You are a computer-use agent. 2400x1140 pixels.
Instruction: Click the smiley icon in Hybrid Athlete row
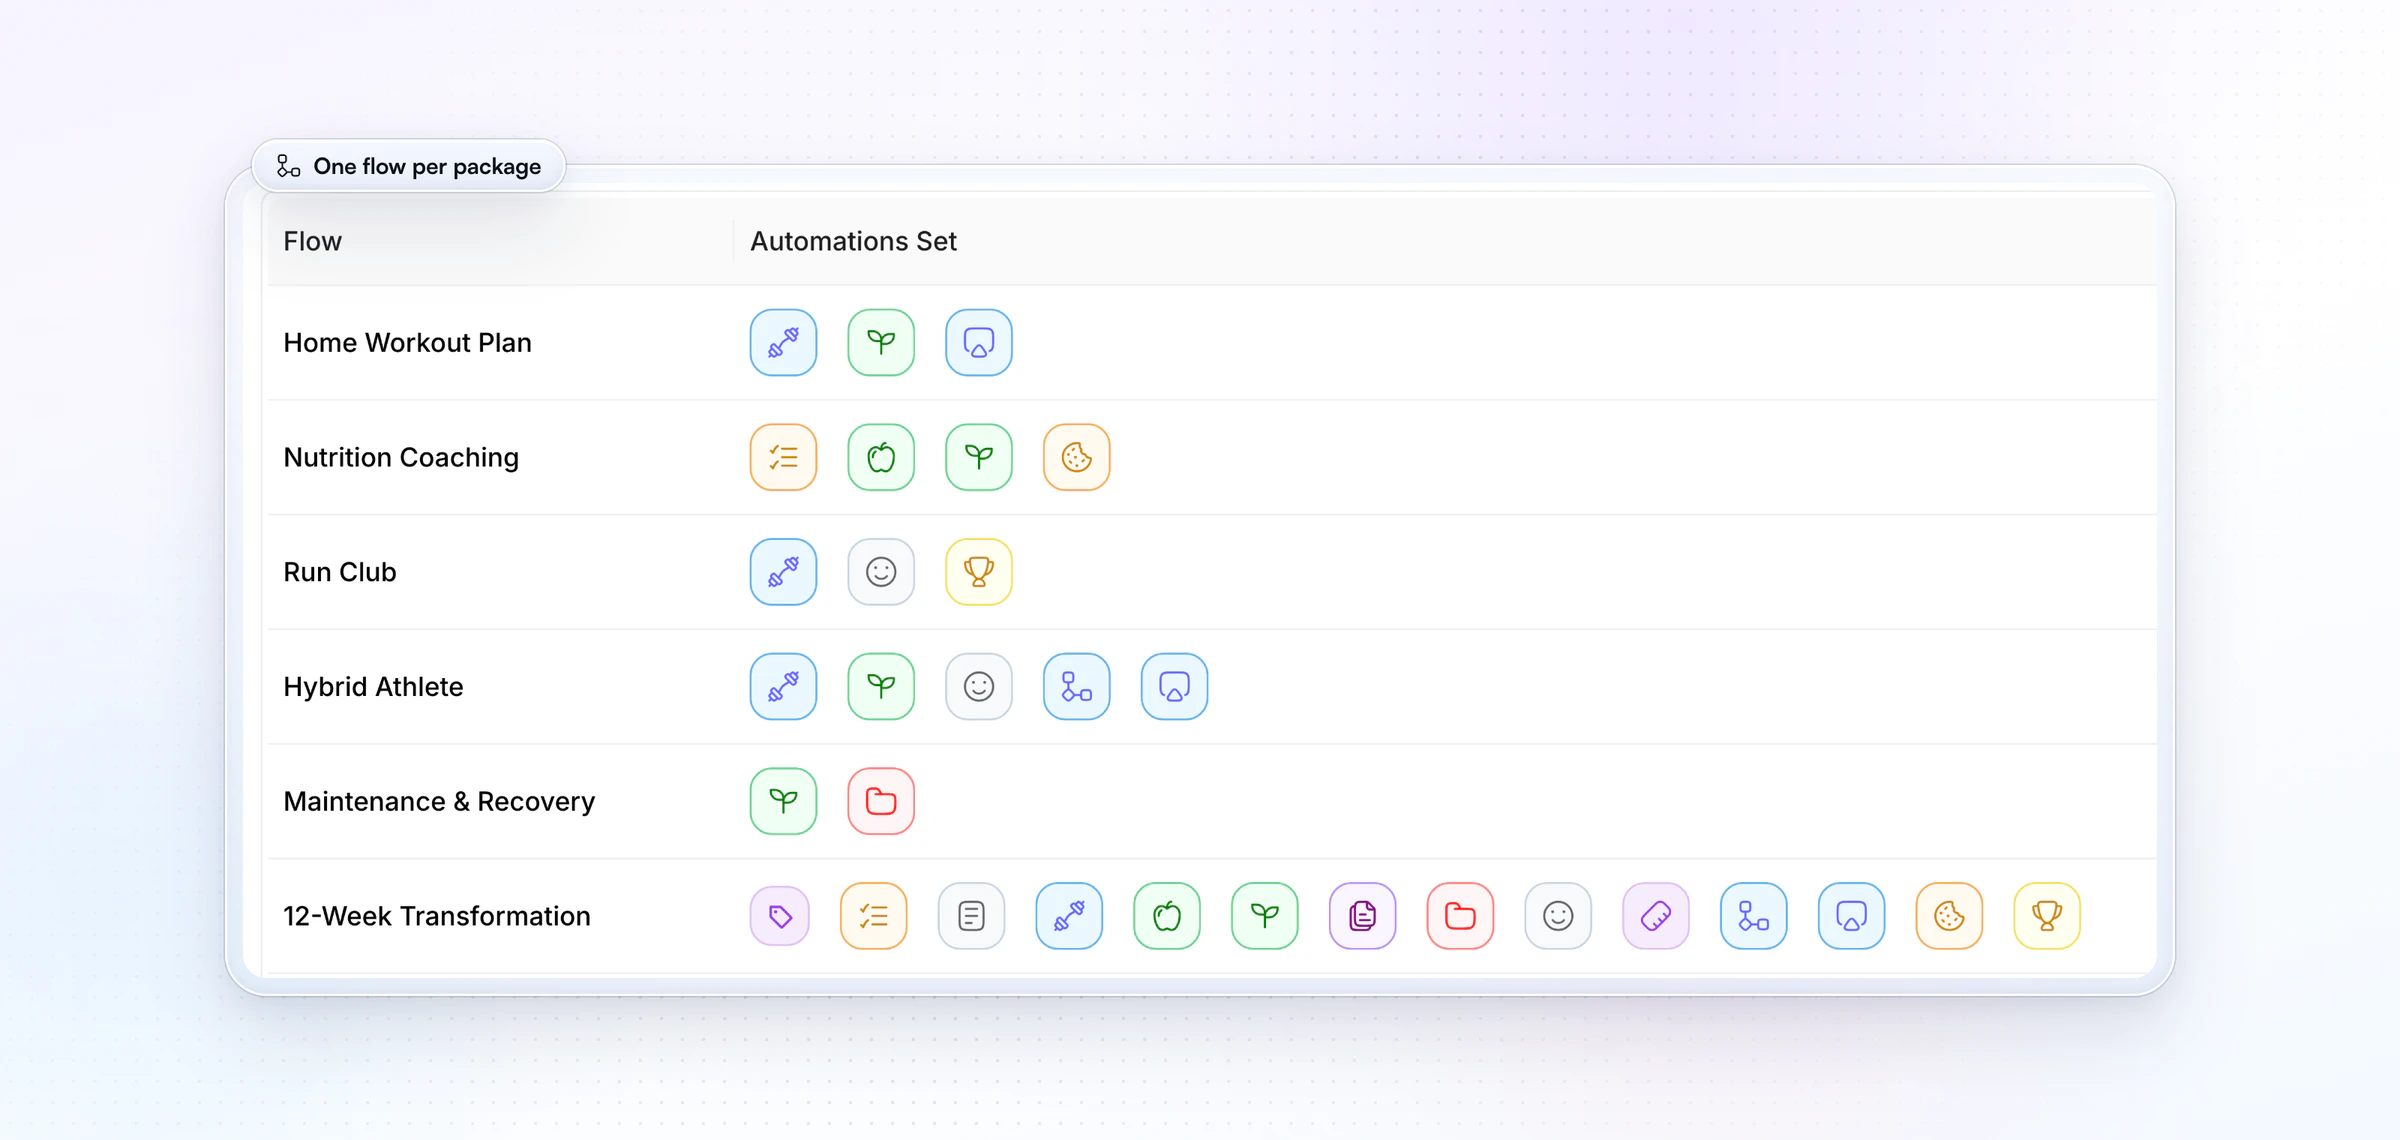tap(979, 687)
